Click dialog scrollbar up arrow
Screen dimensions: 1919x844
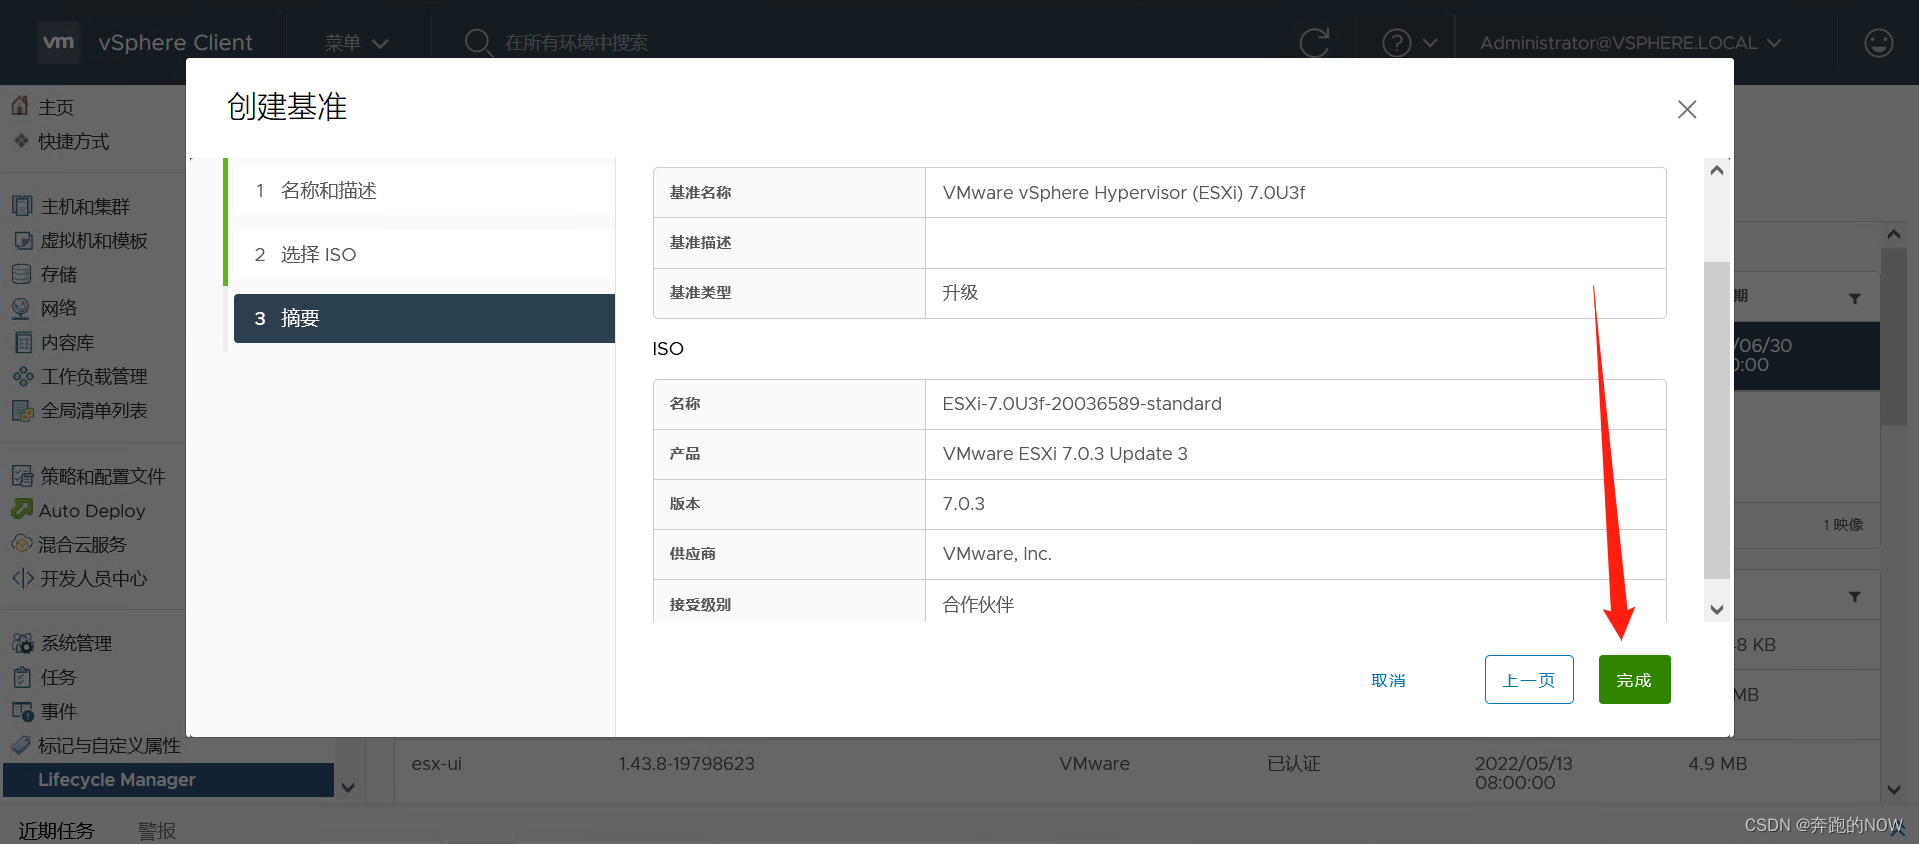[1717, 170]
